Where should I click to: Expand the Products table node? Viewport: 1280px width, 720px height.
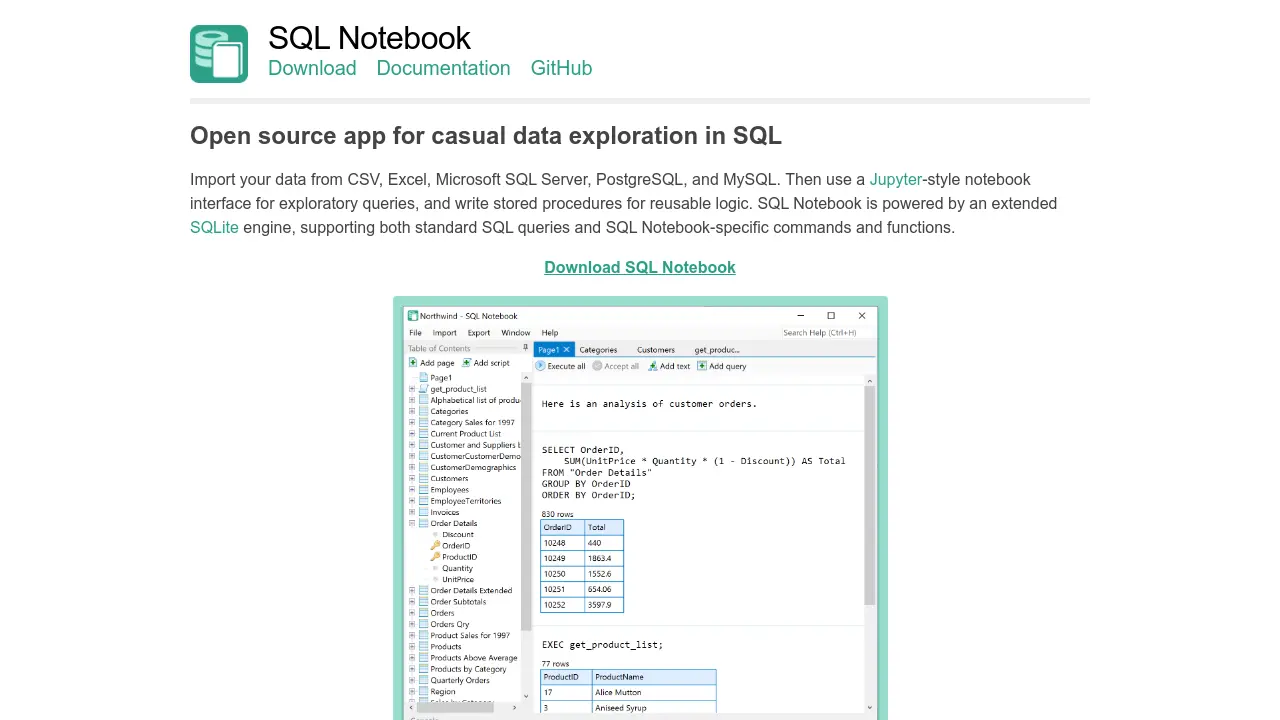click(x=412, y=646)
